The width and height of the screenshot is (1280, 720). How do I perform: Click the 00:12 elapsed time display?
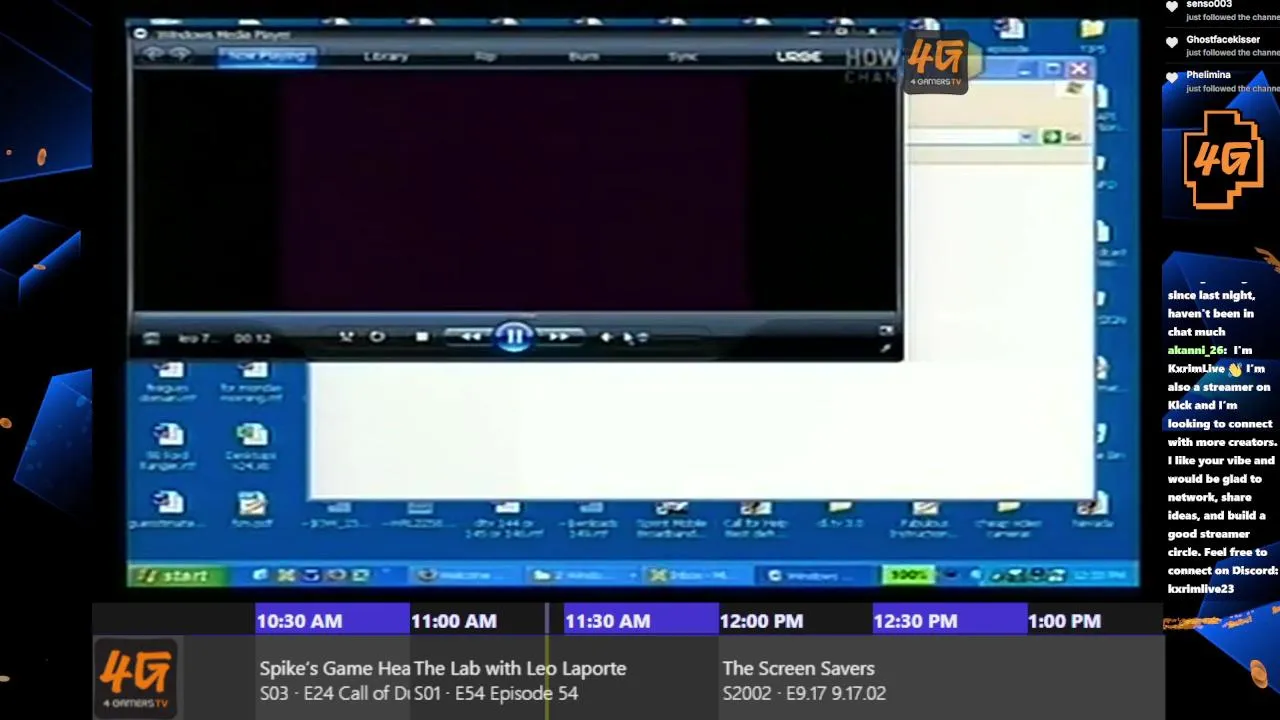point(253,338)
